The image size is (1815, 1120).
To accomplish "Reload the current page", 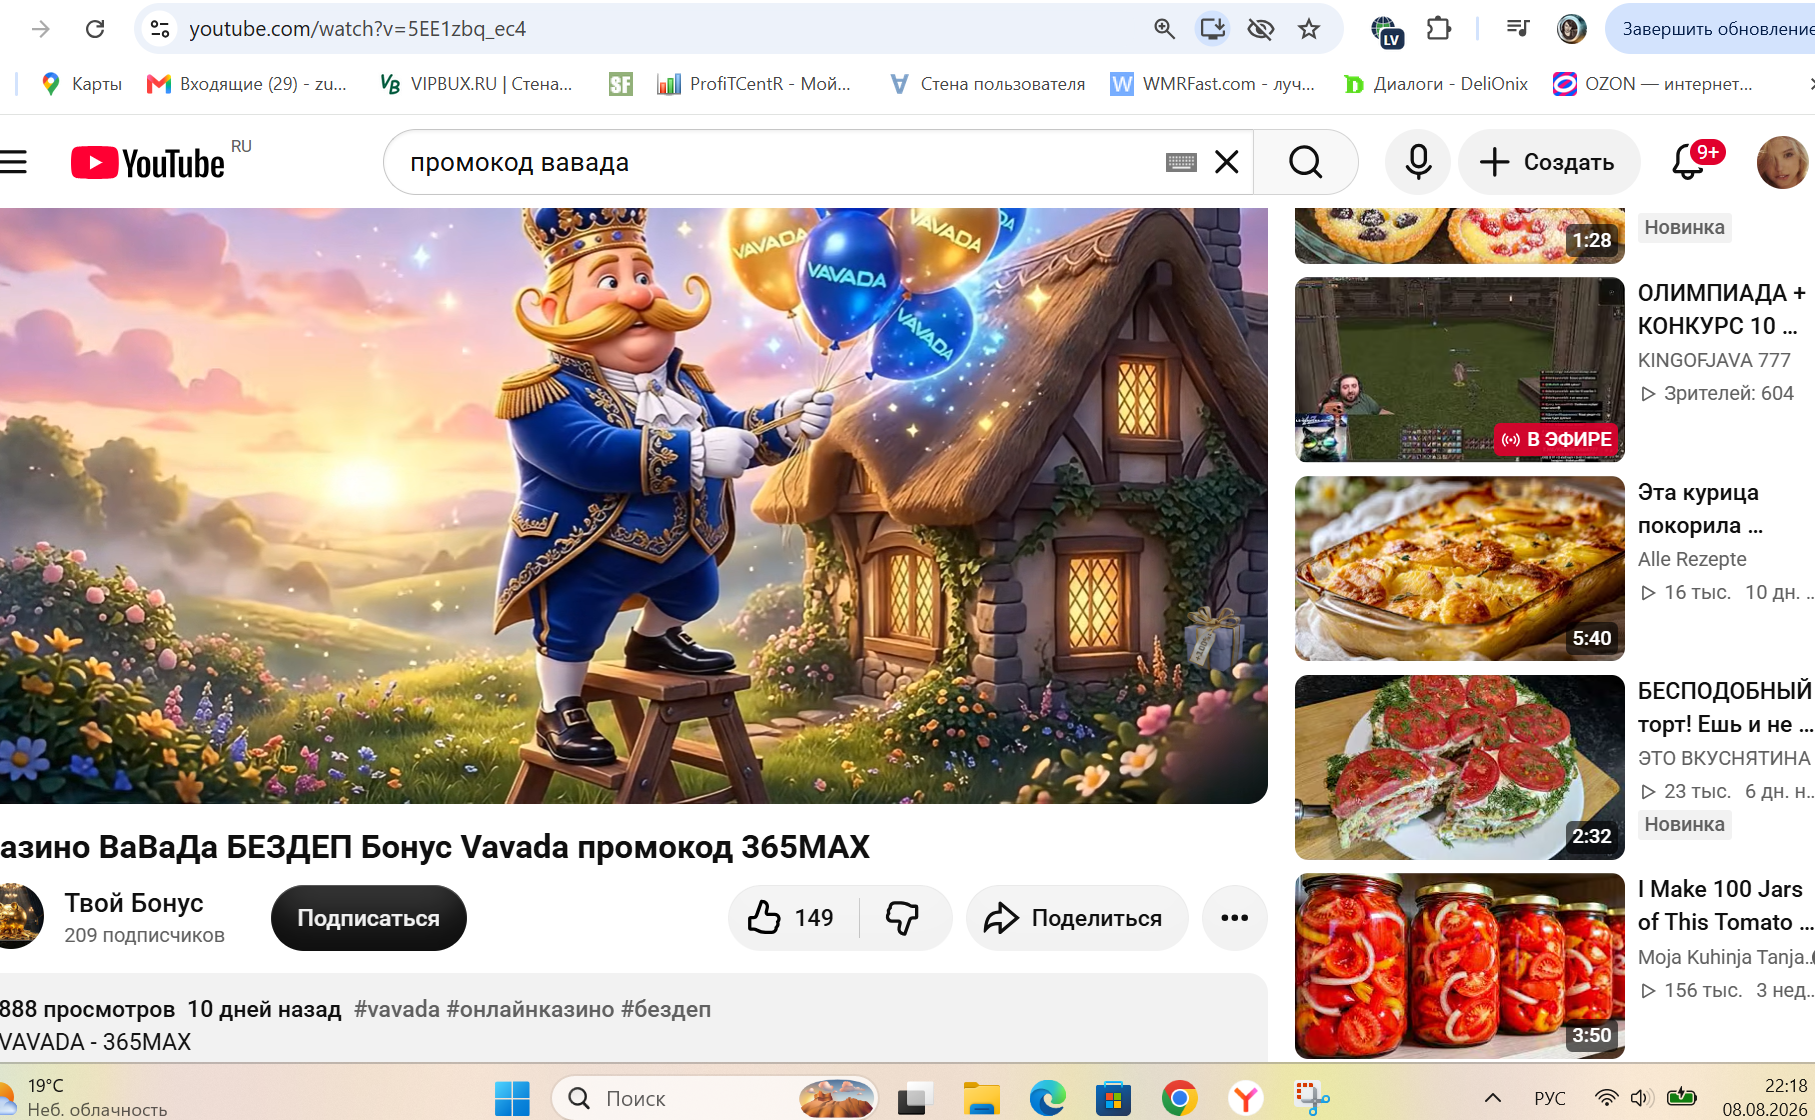I will pos(95,29).
